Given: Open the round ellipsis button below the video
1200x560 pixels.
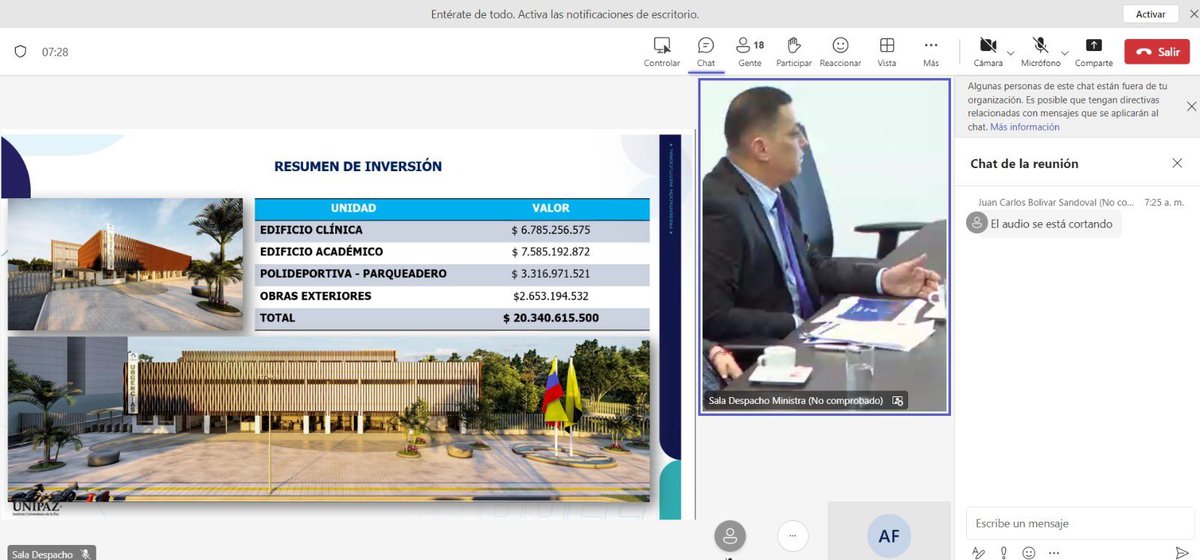Looking at the screenshot, I should point(792,536).
